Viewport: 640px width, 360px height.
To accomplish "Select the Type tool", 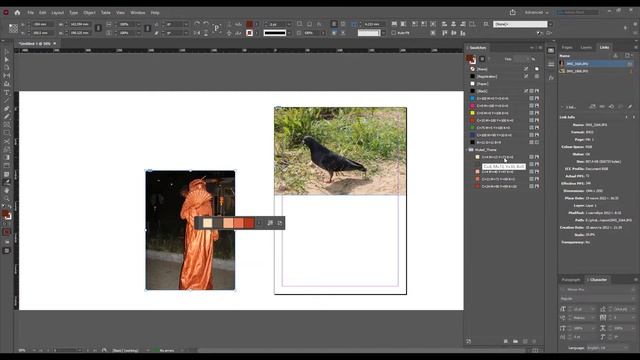I will tap(7, 93).
